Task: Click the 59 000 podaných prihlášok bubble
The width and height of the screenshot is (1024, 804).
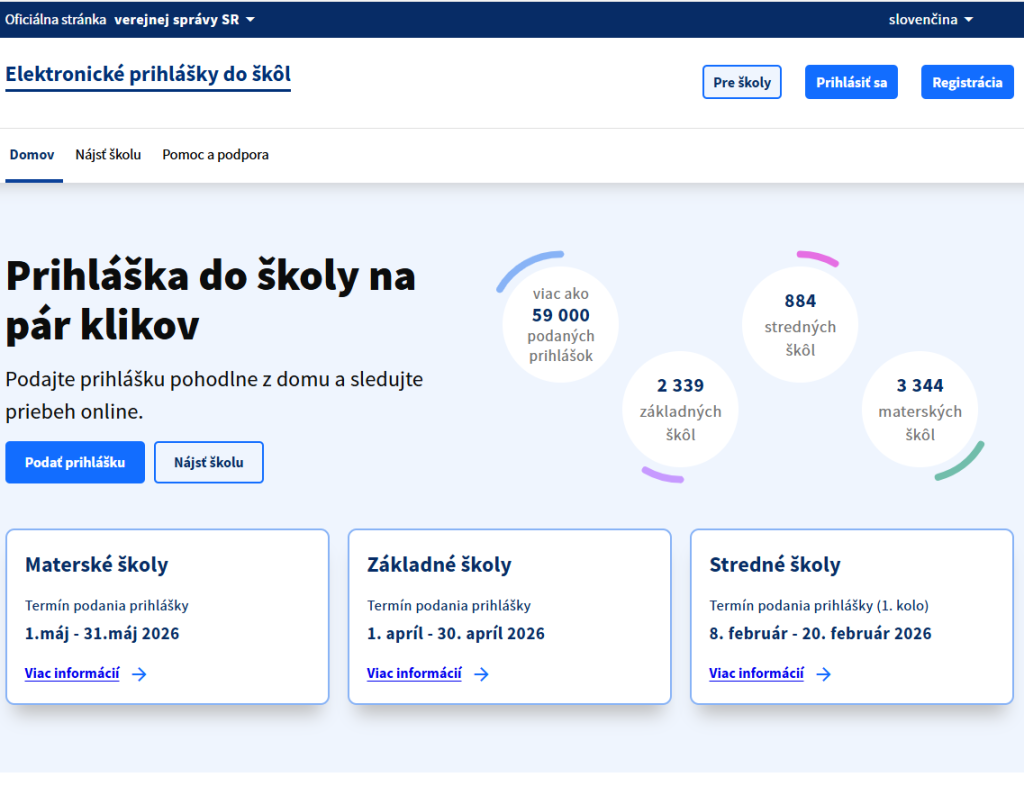Action: [x=560, y=323]
